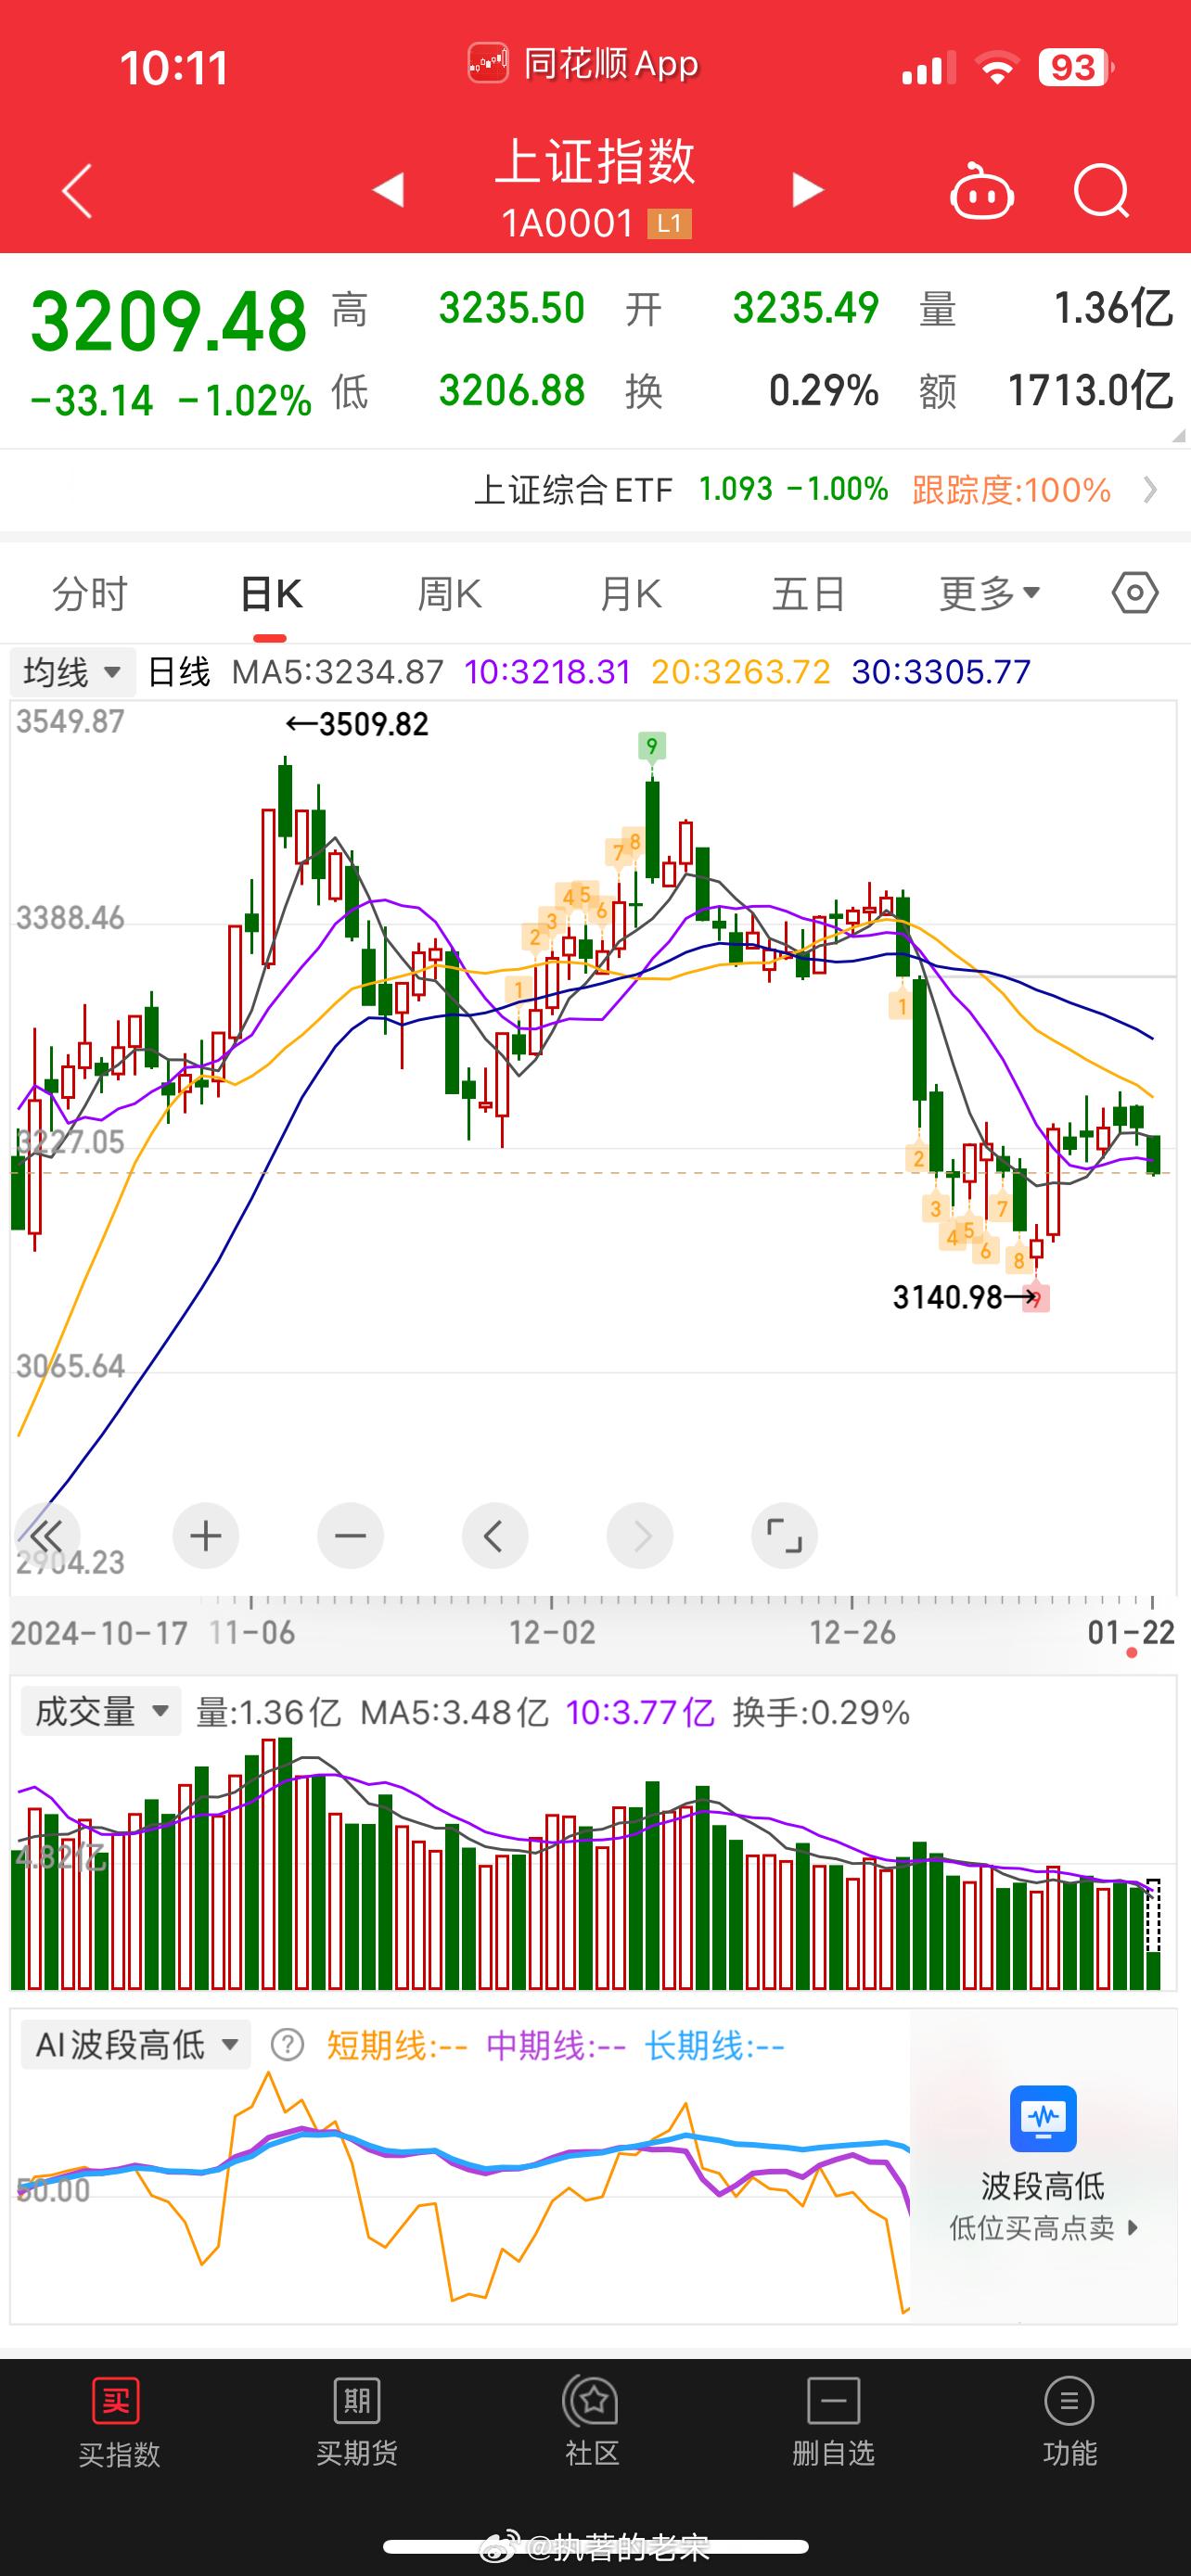Open 成交量 indicator dropdown
The height and width of the screenshot is (2576, 1191).
click(100, 1711)
